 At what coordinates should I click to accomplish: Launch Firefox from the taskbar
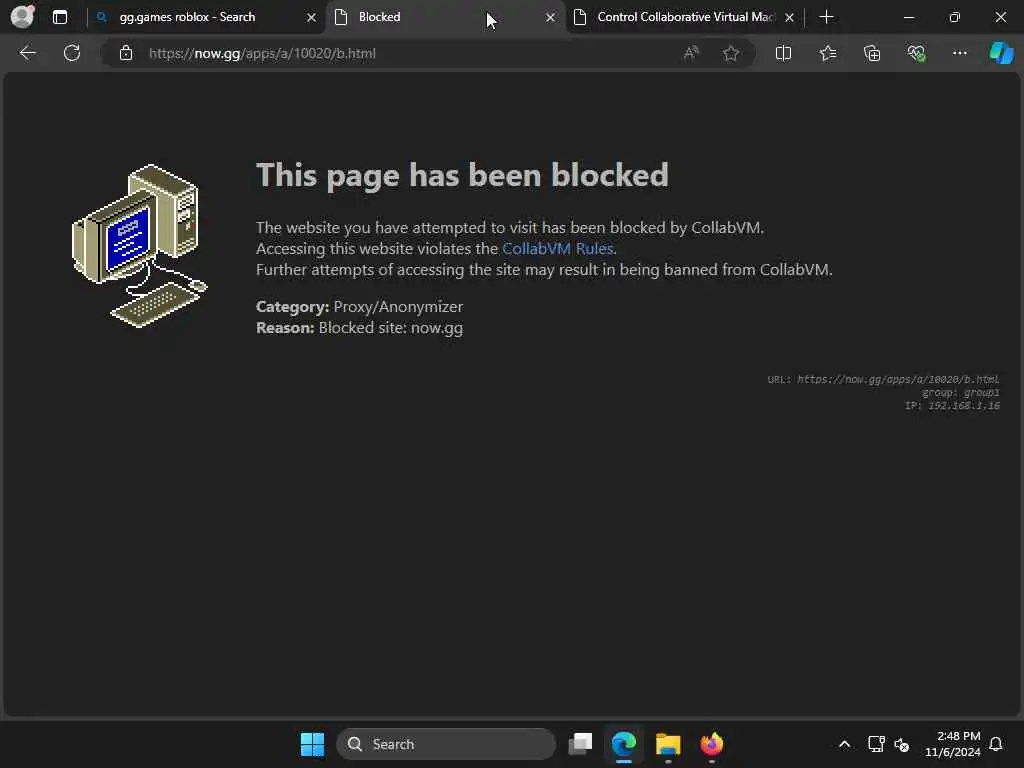point(712,744)
